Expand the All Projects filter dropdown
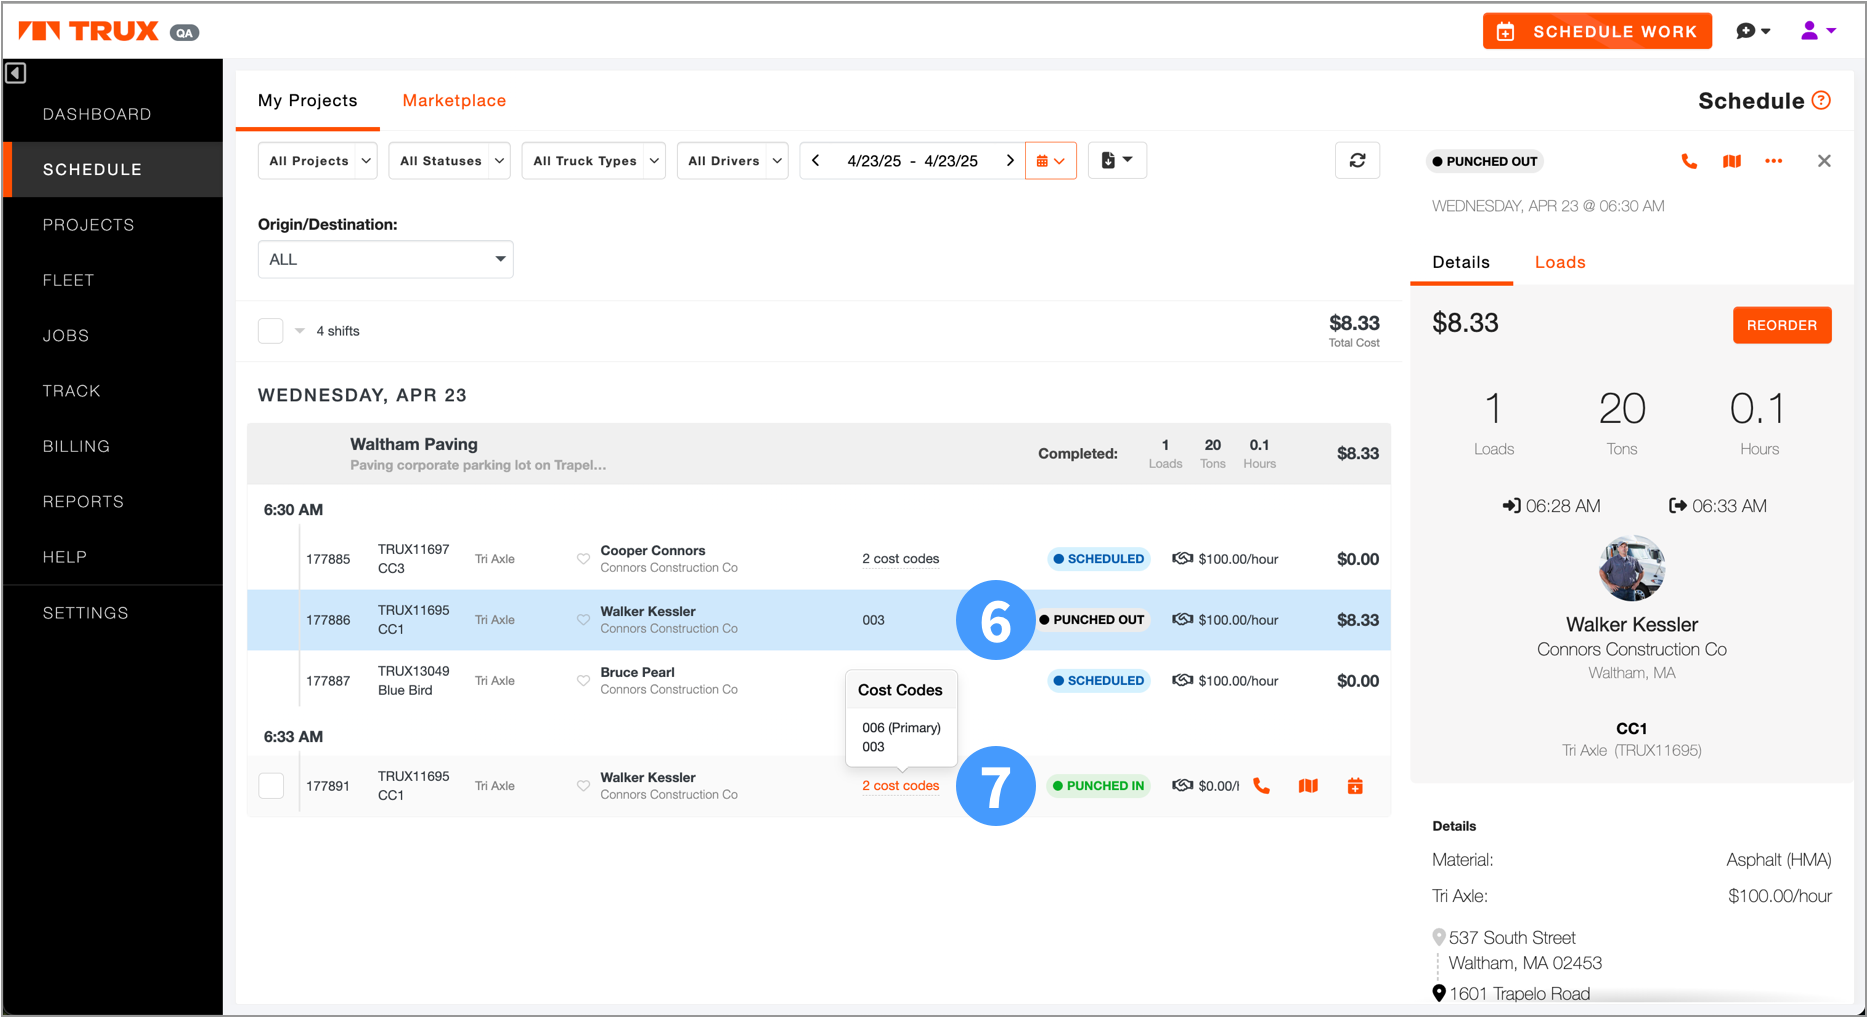 (x=318, y=161)
